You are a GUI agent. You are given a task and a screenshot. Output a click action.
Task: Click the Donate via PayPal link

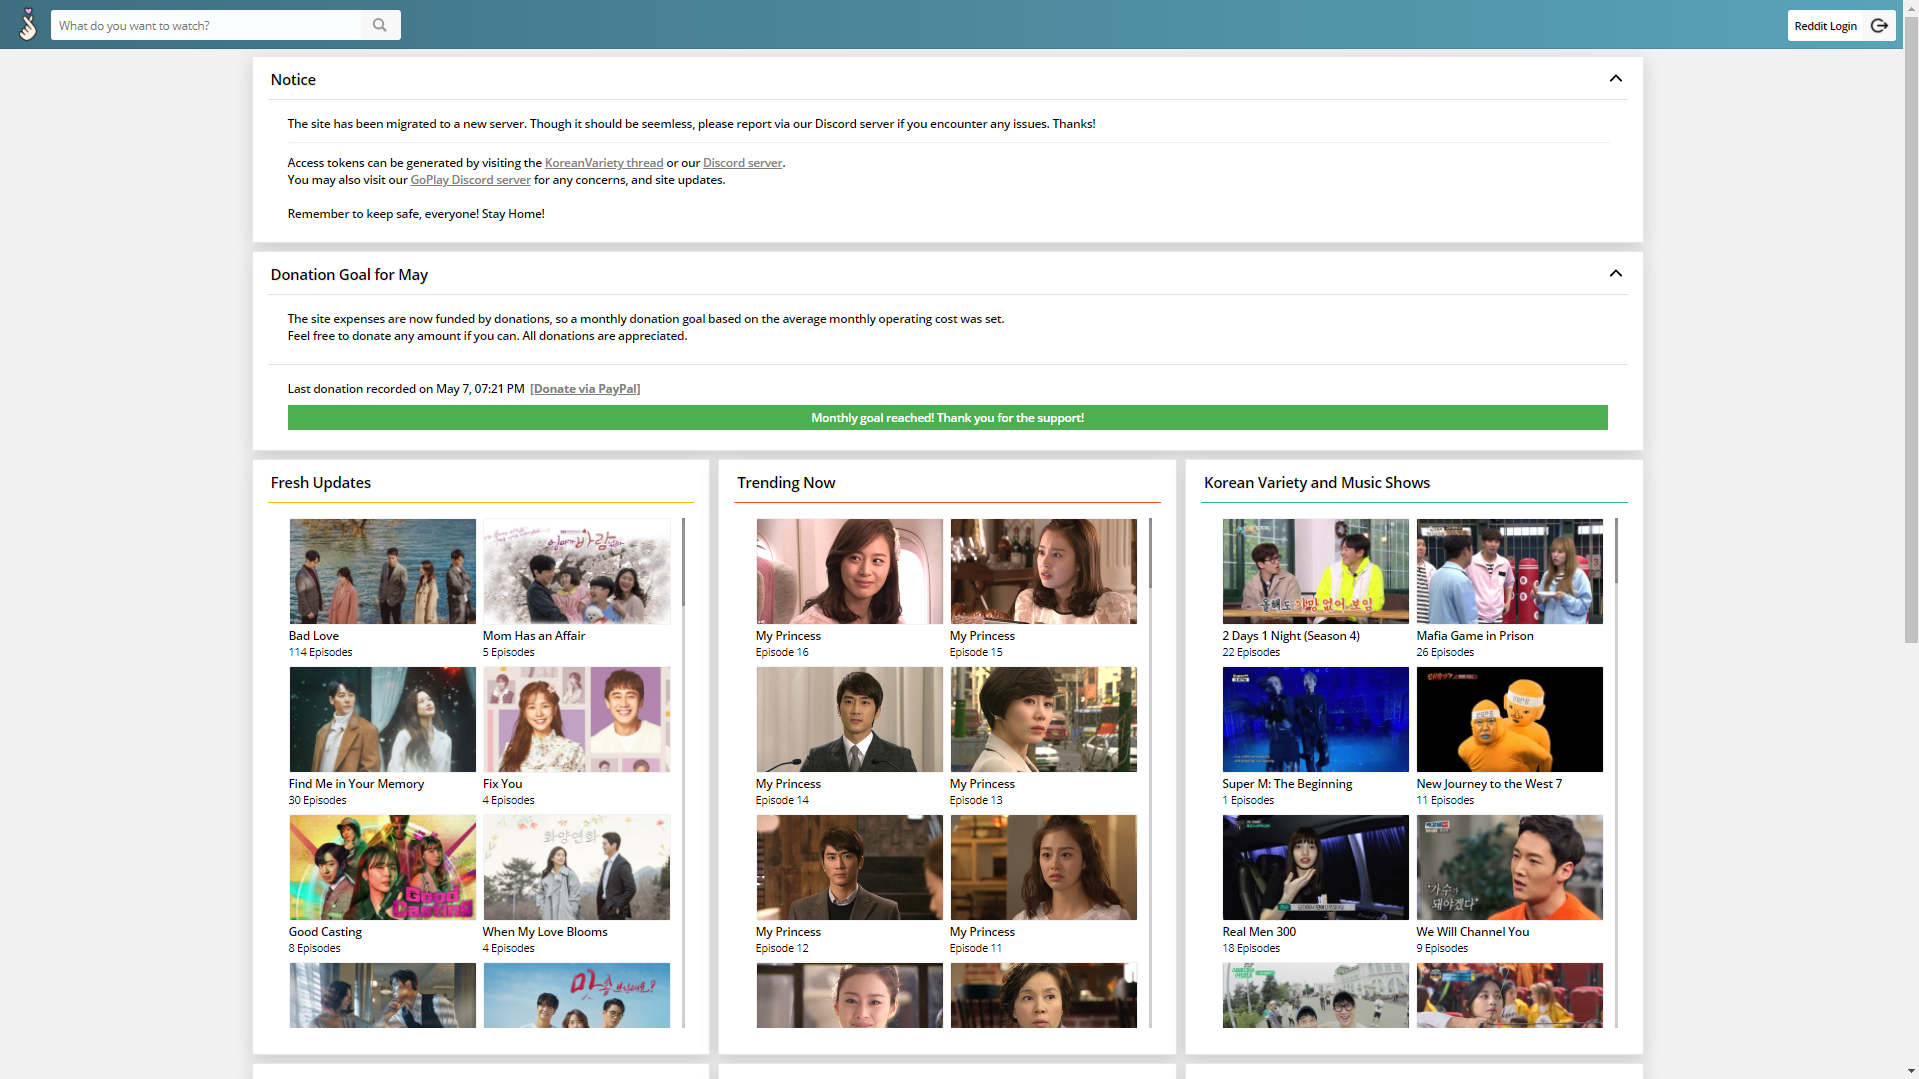[585, 389]
